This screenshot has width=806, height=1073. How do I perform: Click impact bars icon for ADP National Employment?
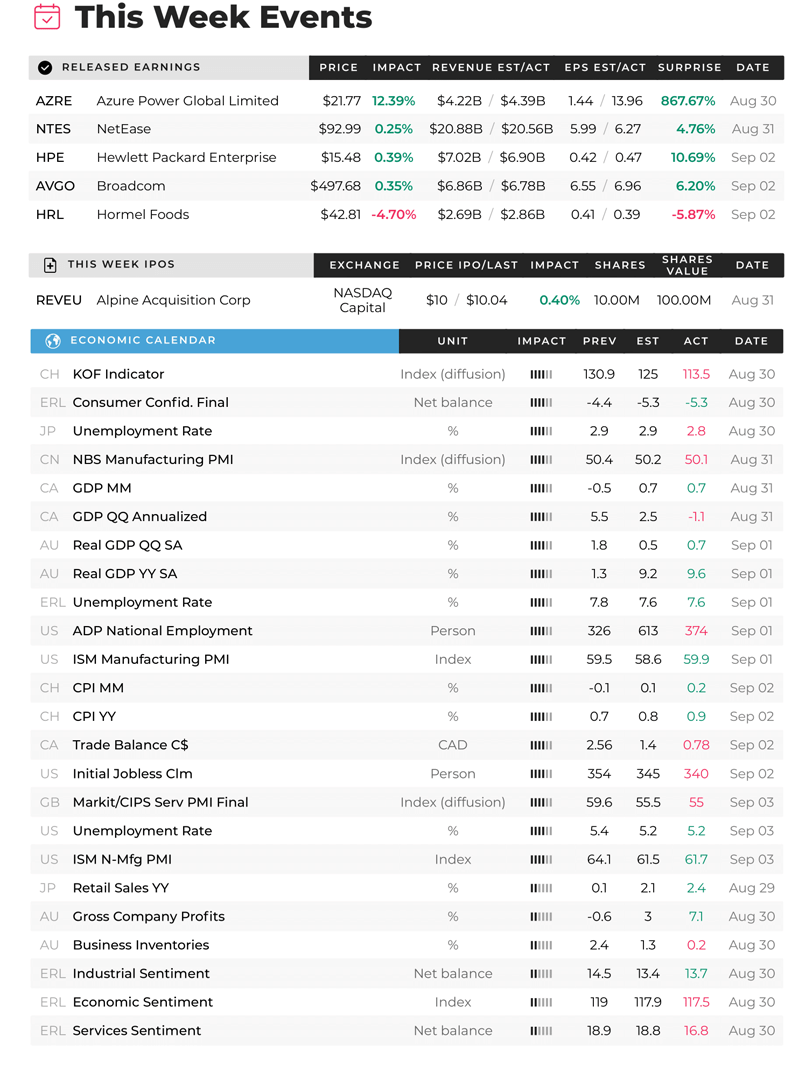(541, 631)
